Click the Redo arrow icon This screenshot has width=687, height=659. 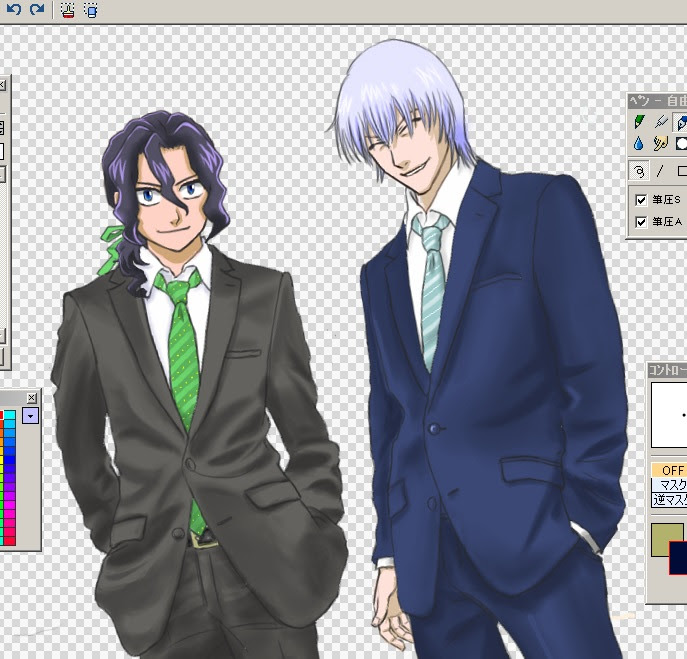tap(37, 9)
